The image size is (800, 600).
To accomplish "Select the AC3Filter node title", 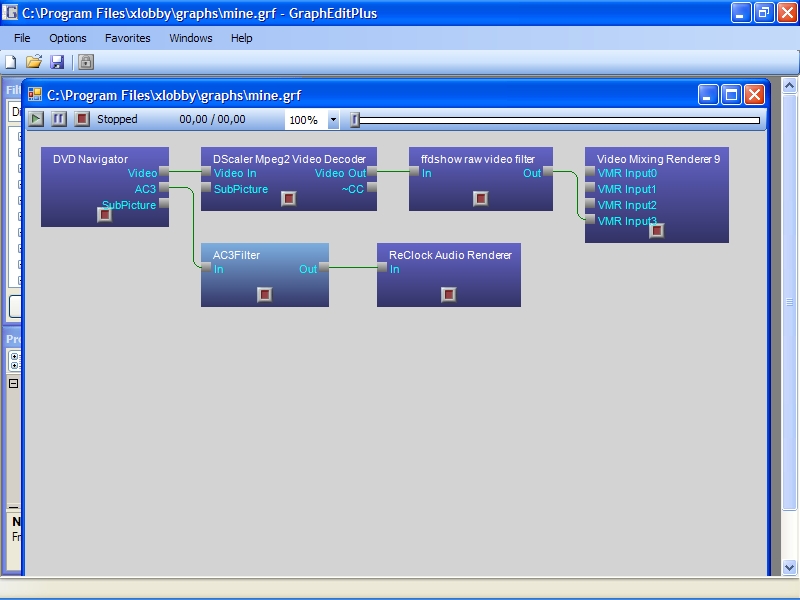I will (x=236, y=255).
